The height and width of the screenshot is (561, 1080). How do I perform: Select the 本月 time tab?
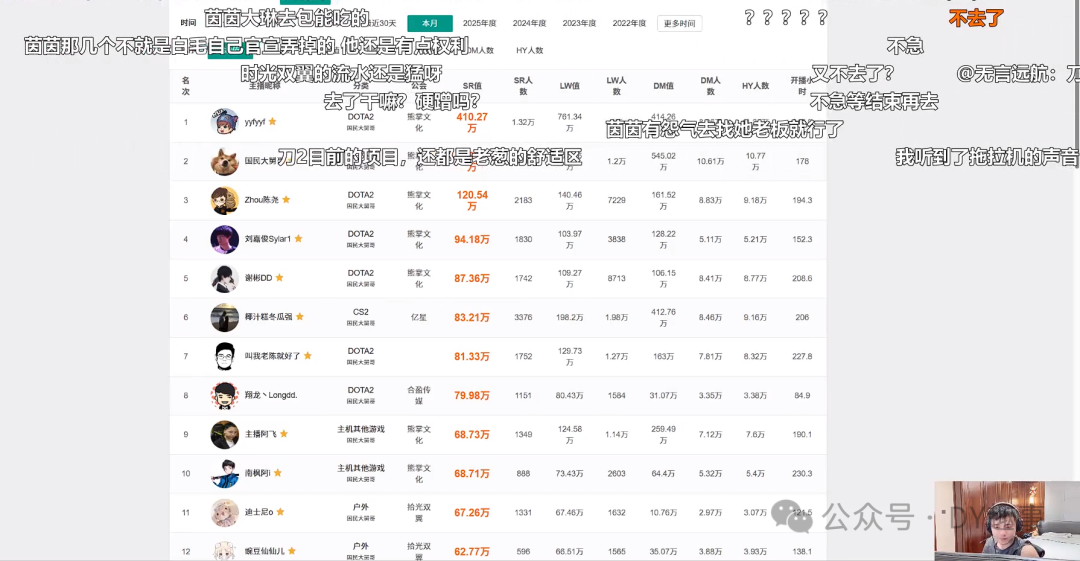click(430, 23)
